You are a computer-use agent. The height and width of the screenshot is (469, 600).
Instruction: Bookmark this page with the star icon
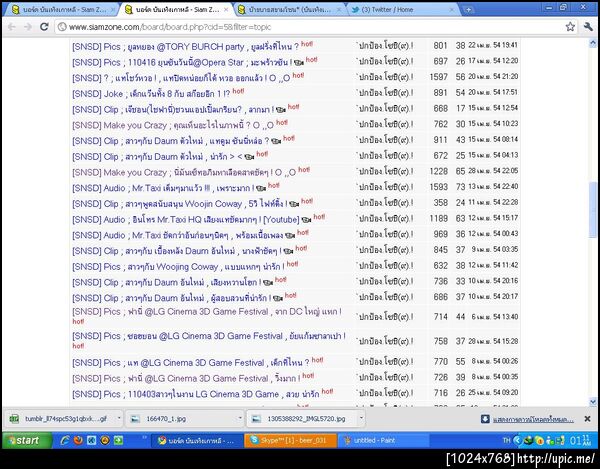[x=570, y=27]
